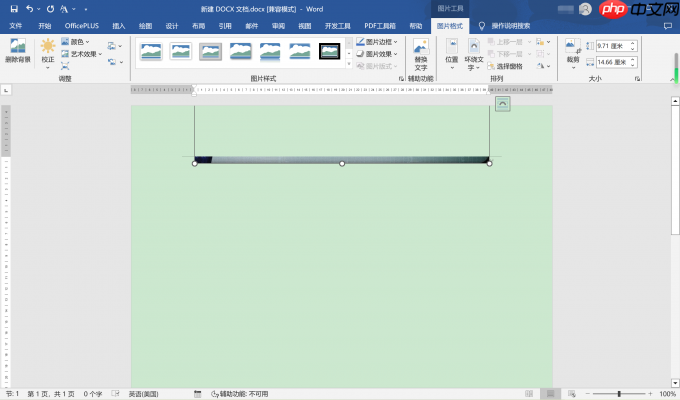The image size is (680, 400).
Task: Click the Crop (裁剪) tool icon
Action: coord(573,45)
